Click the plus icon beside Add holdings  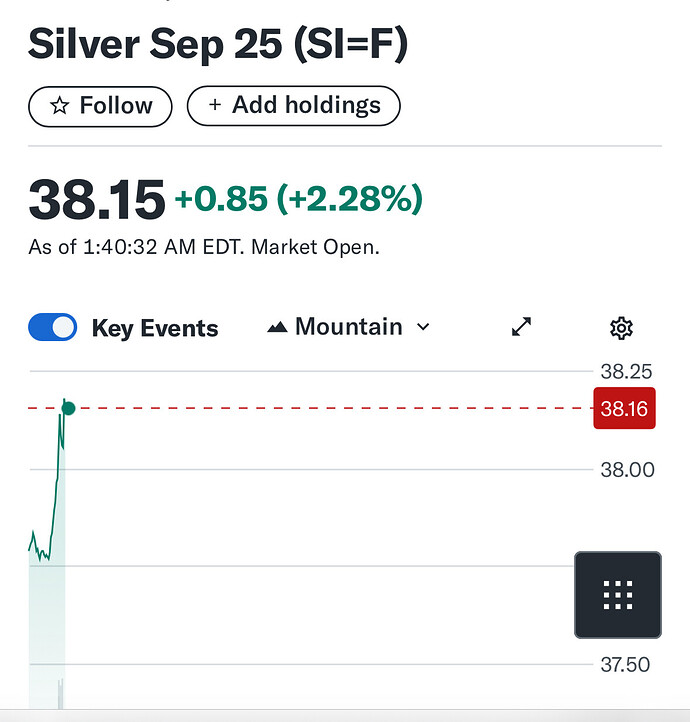[x=215, y=105]
